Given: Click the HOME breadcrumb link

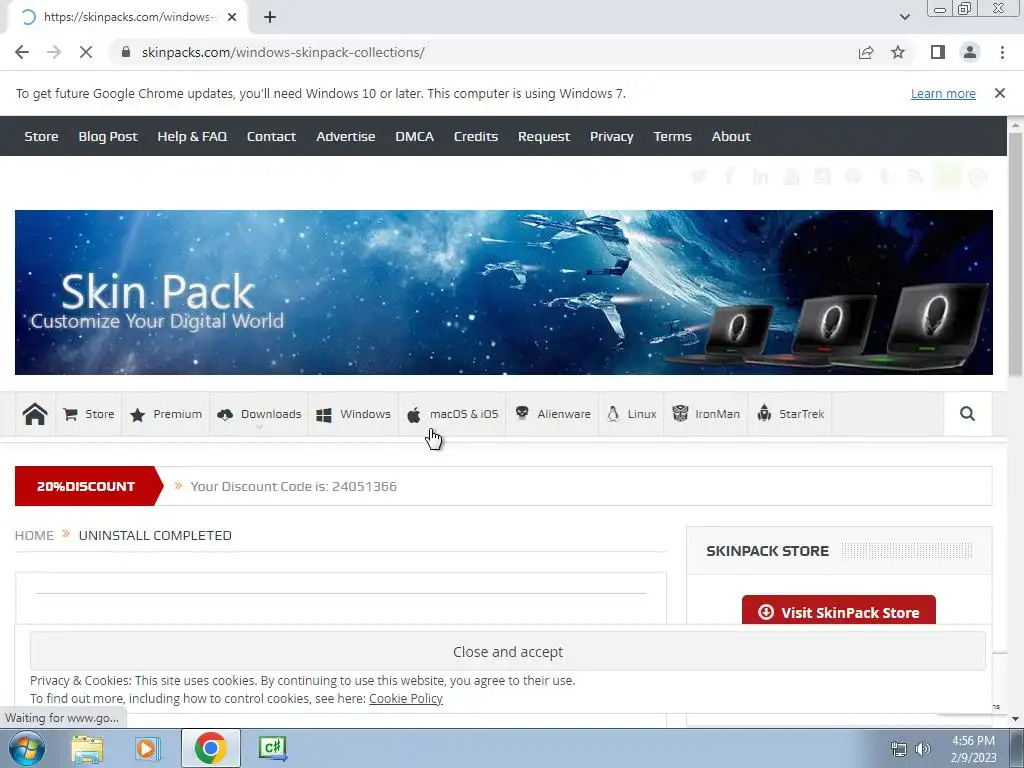Looking at the screenshot, I should point(34,536).
